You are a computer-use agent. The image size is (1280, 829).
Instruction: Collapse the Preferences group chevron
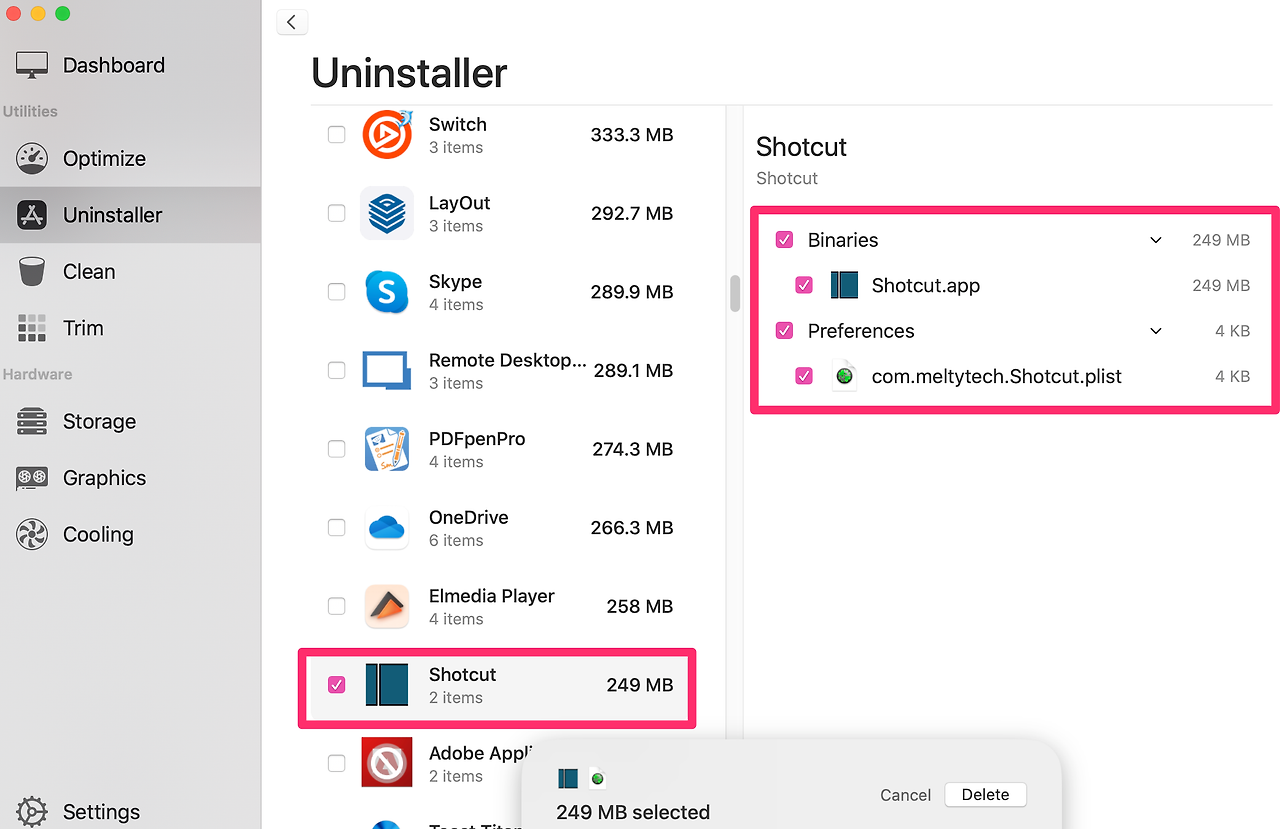[1156, 331]
